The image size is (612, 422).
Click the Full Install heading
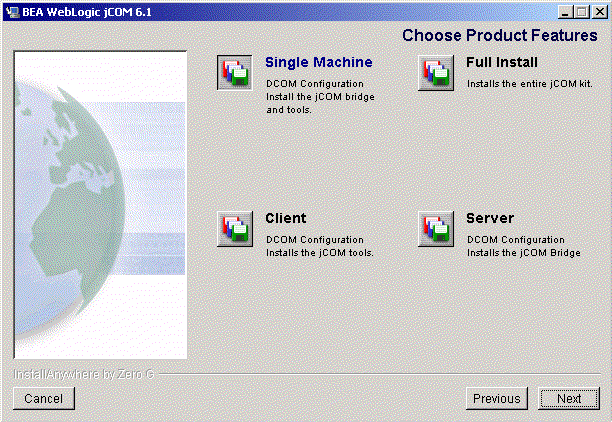[502, 62]
